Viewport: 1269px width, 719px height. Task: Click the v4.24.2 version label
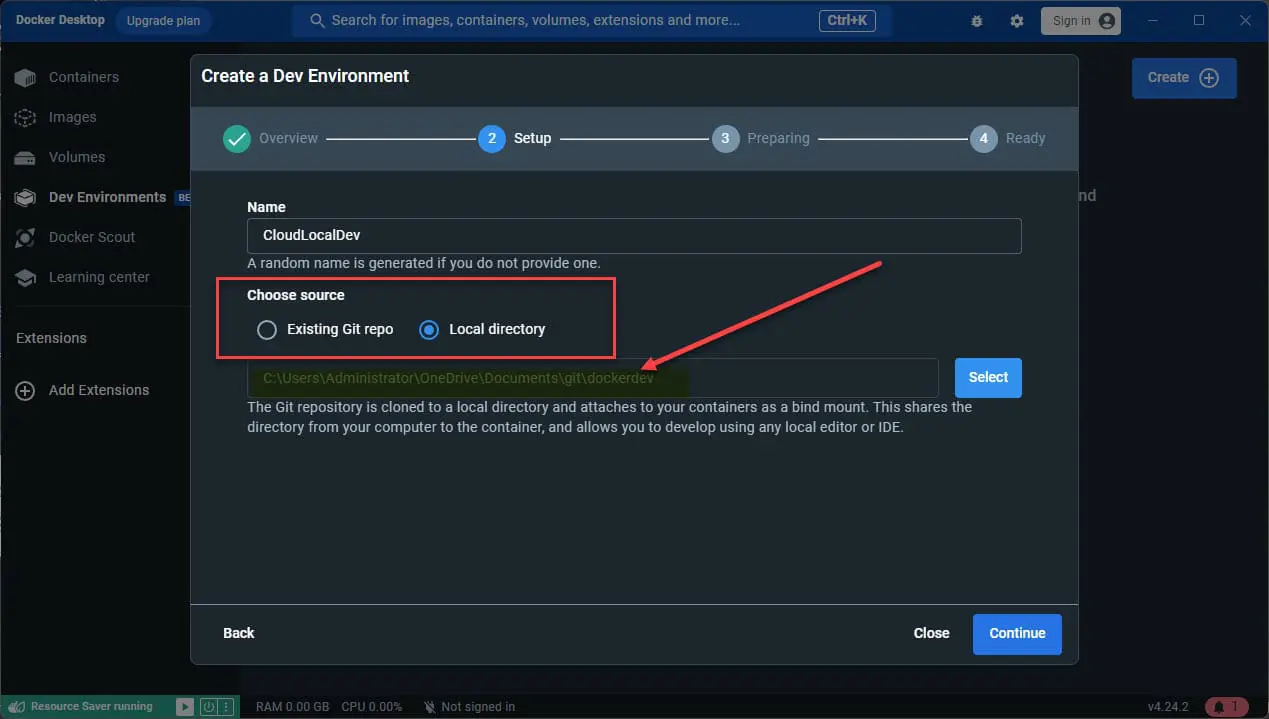[1168, 706]
